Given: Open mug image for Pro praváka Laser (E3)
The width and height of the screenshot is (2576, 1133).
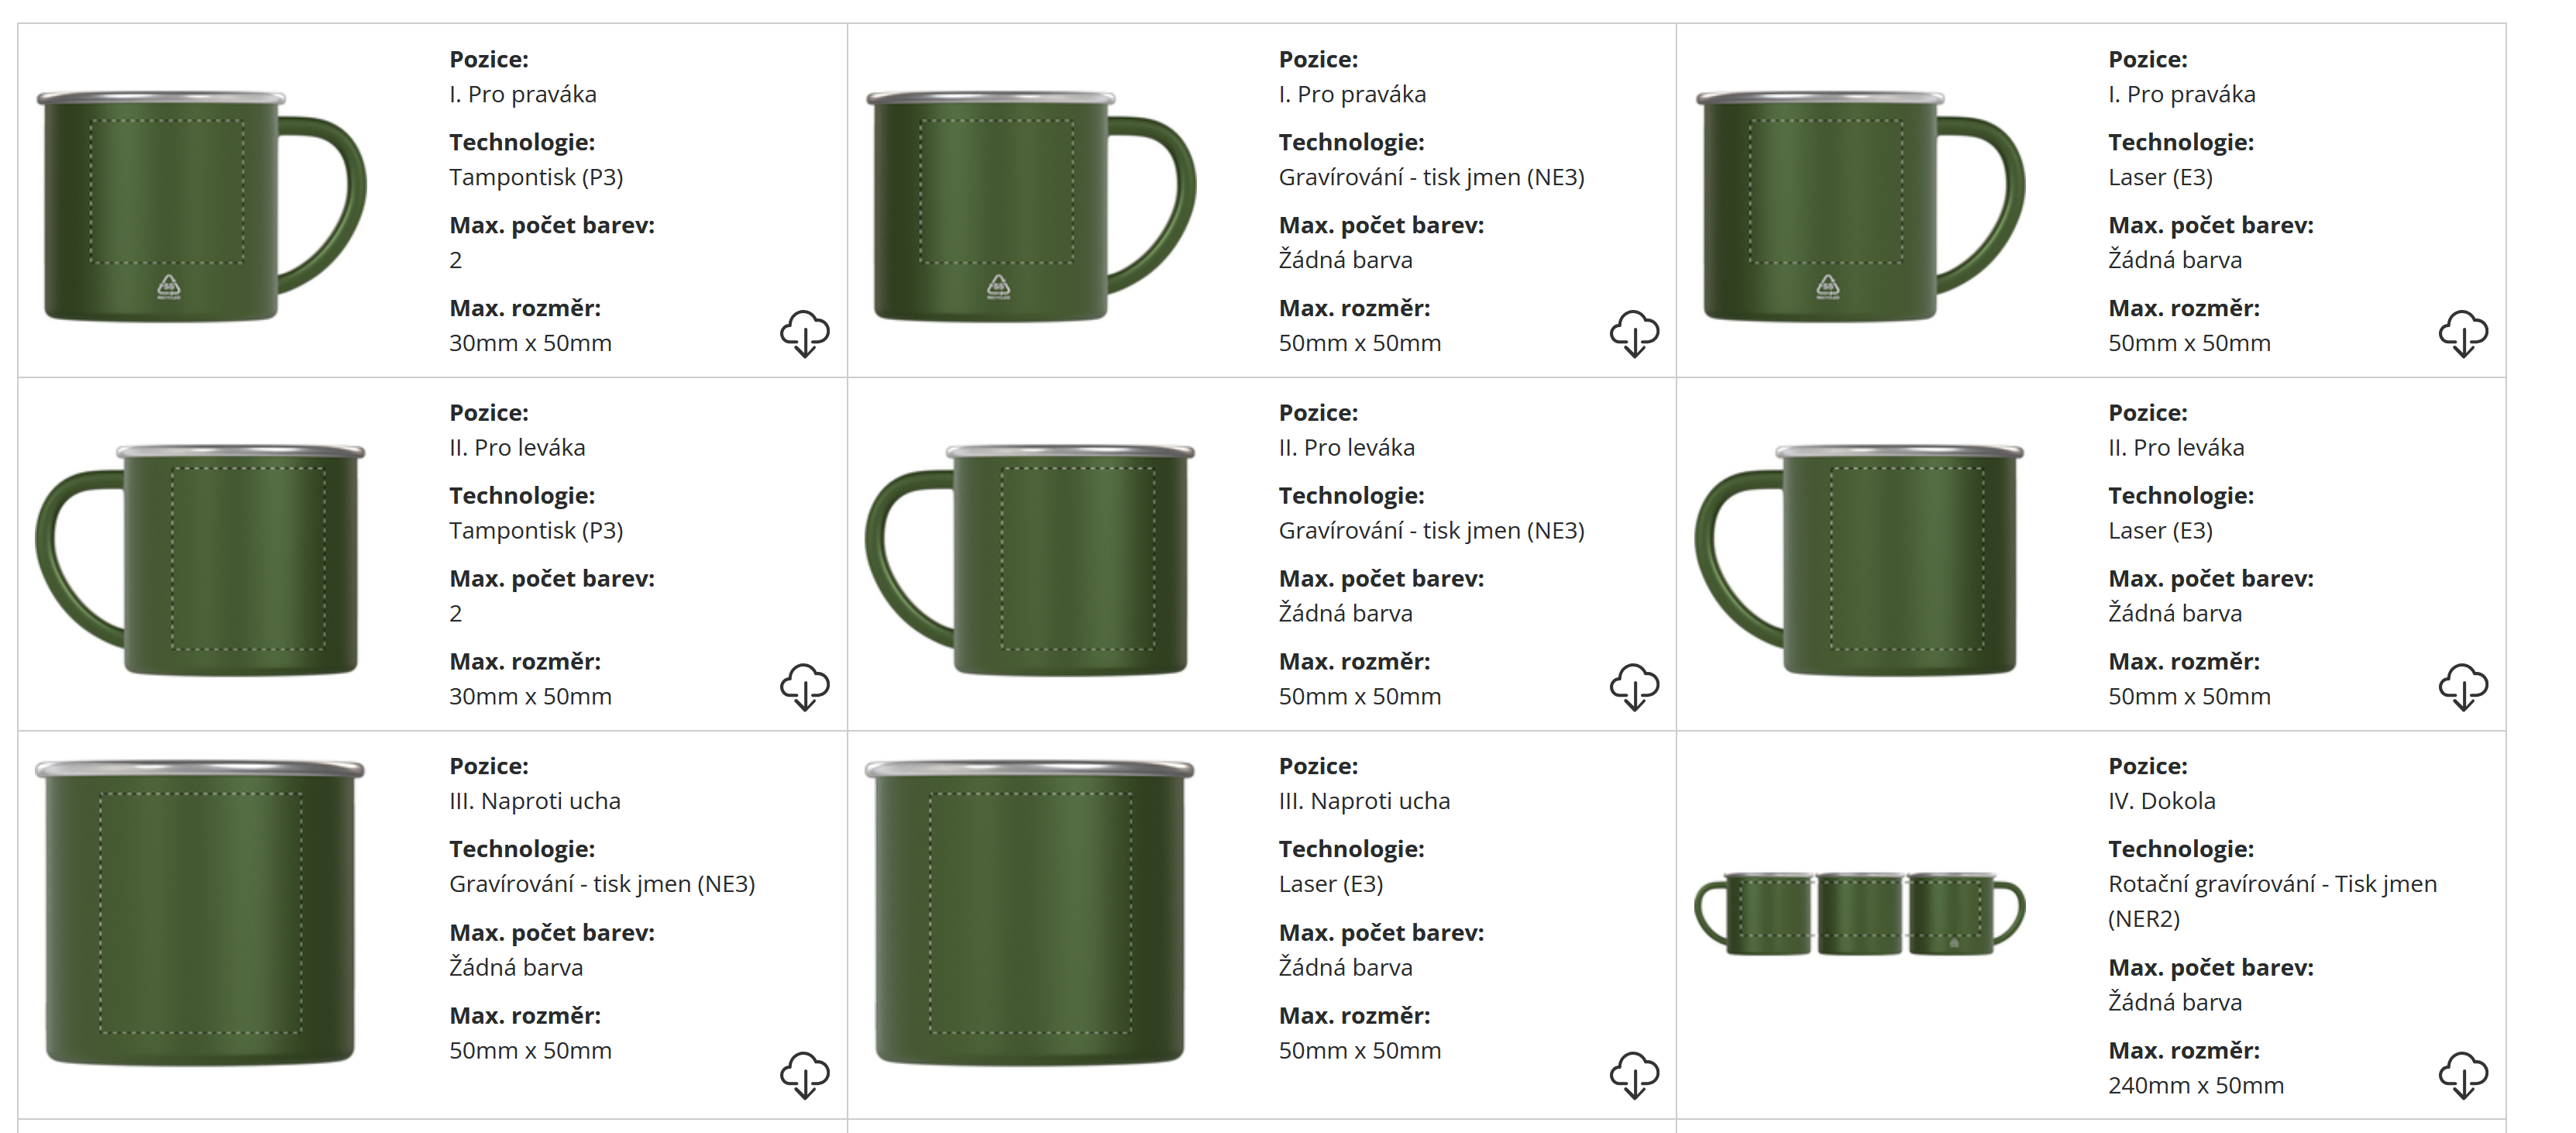Looking at the screenshot, I should coord(1859,207).
